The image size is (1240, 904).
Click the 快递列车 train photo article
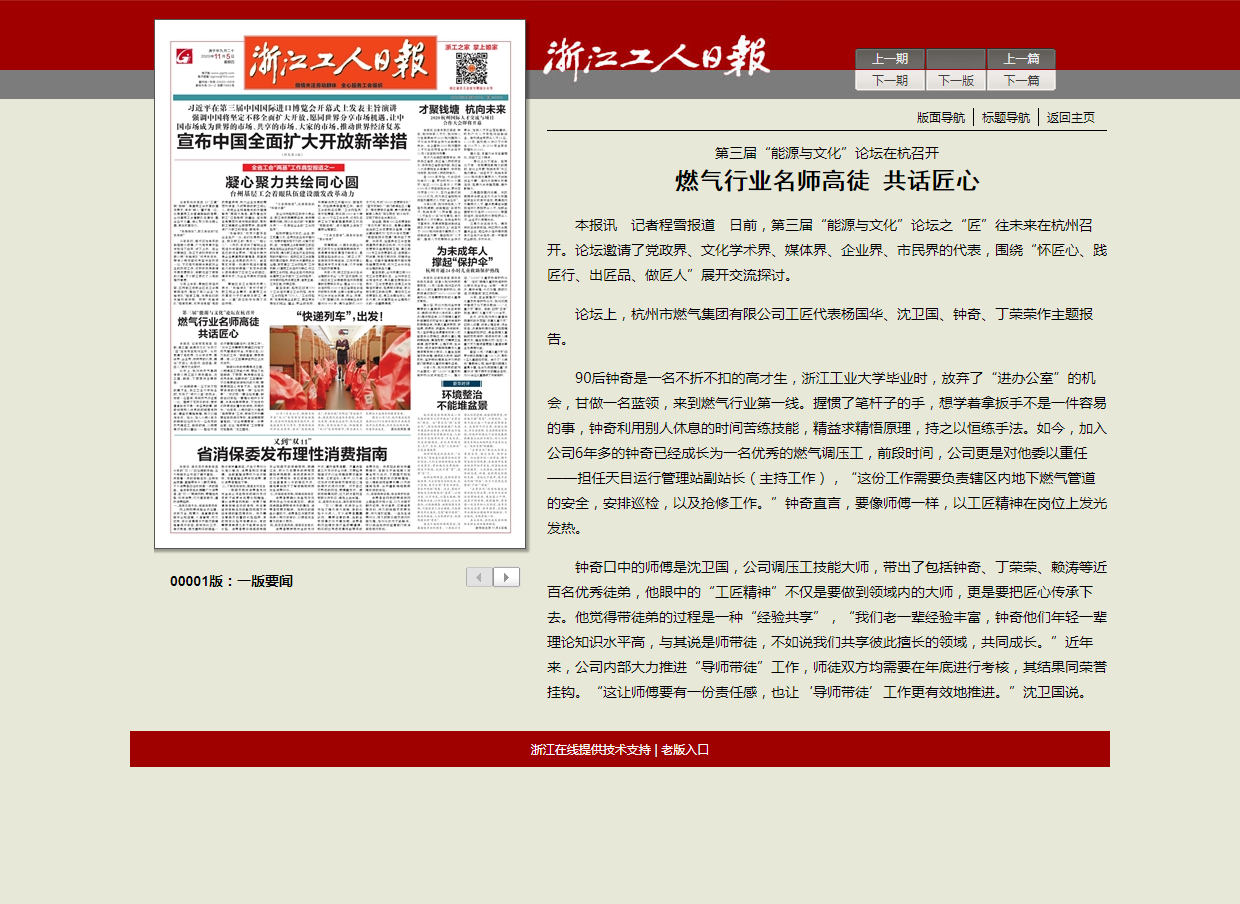[x=339, y=366]
